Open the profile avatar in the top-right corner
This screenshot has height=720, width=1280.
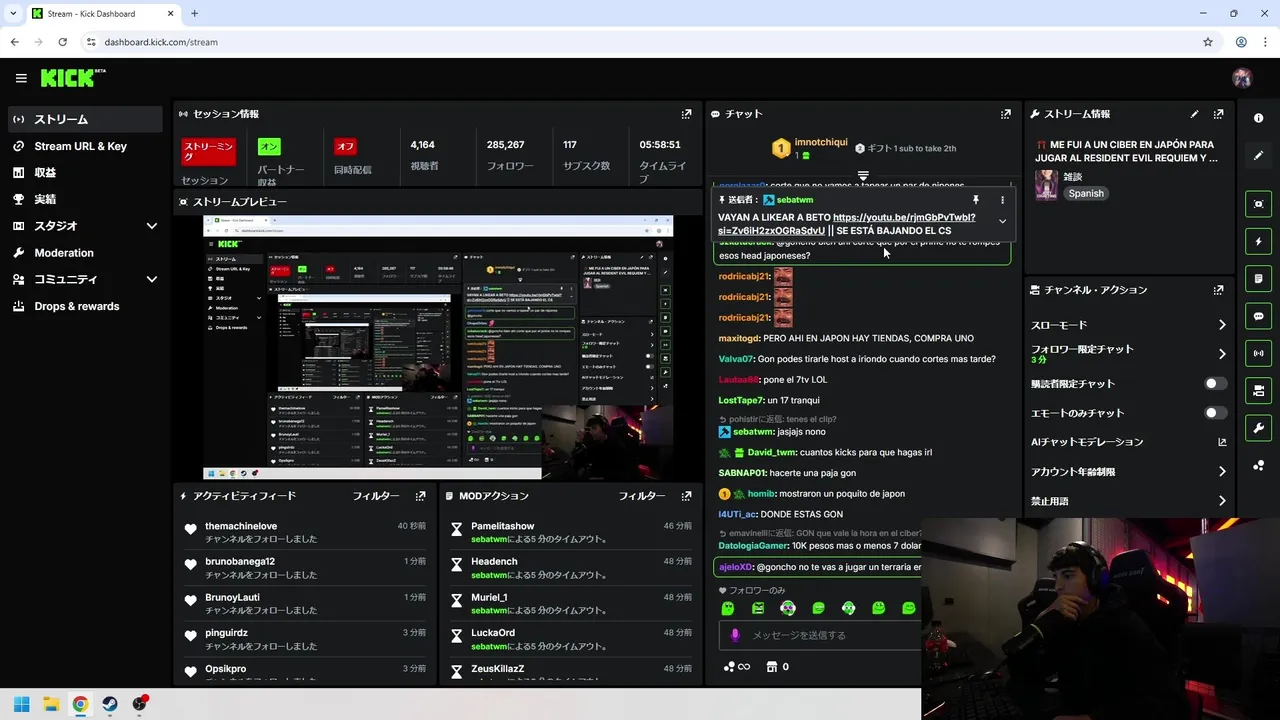pos(1242,78)
